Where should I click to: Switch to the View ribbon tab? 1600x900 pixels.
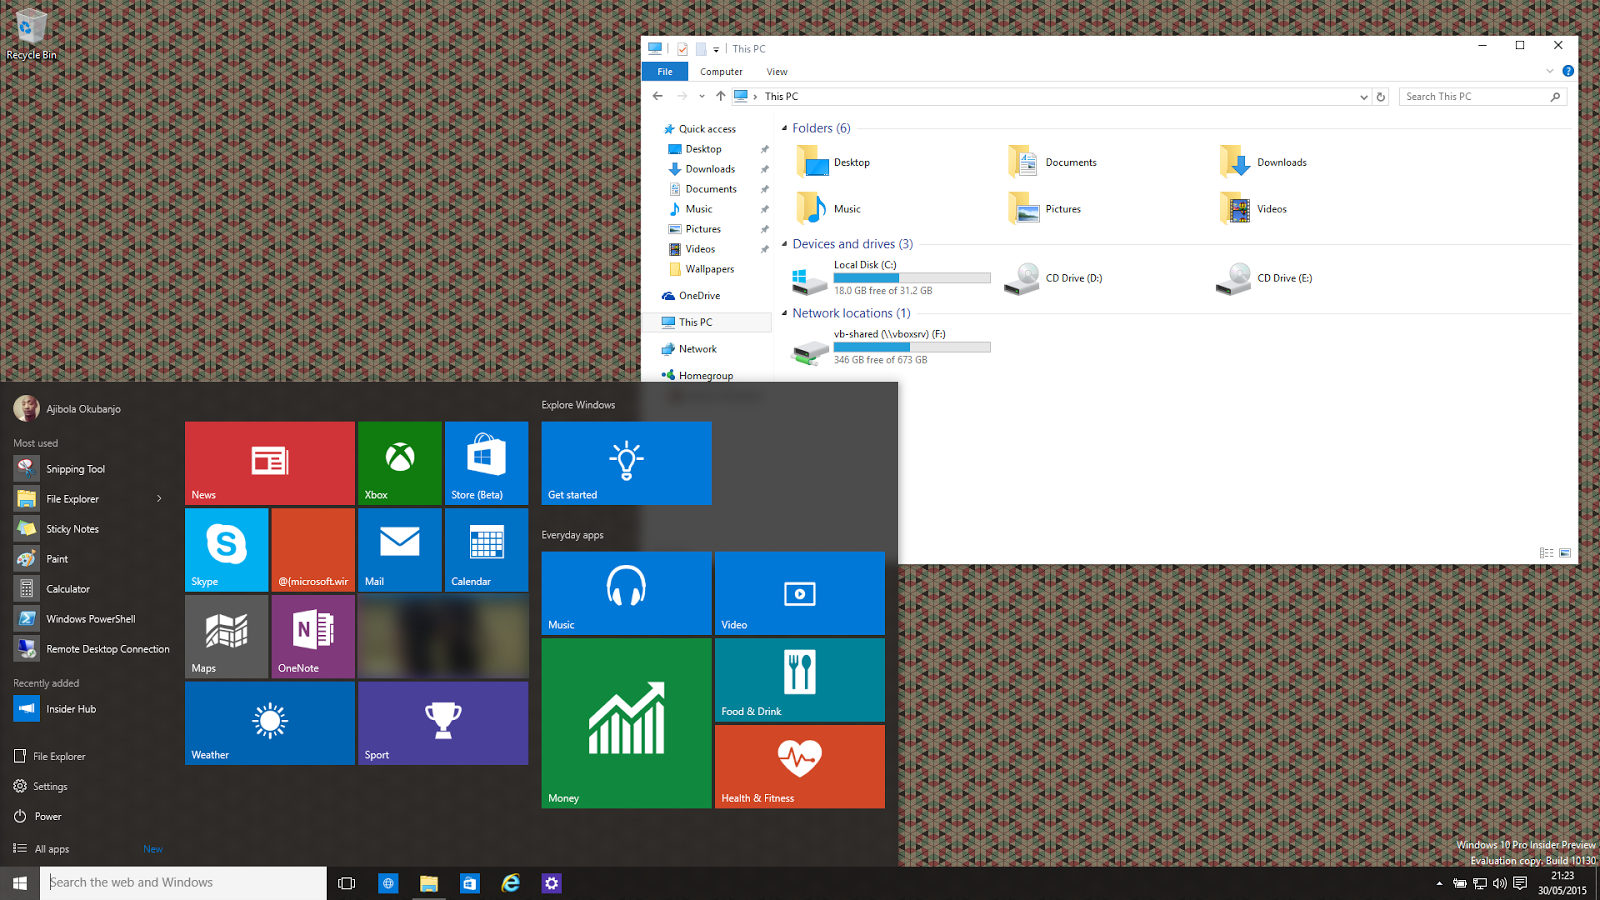[777, 72]
